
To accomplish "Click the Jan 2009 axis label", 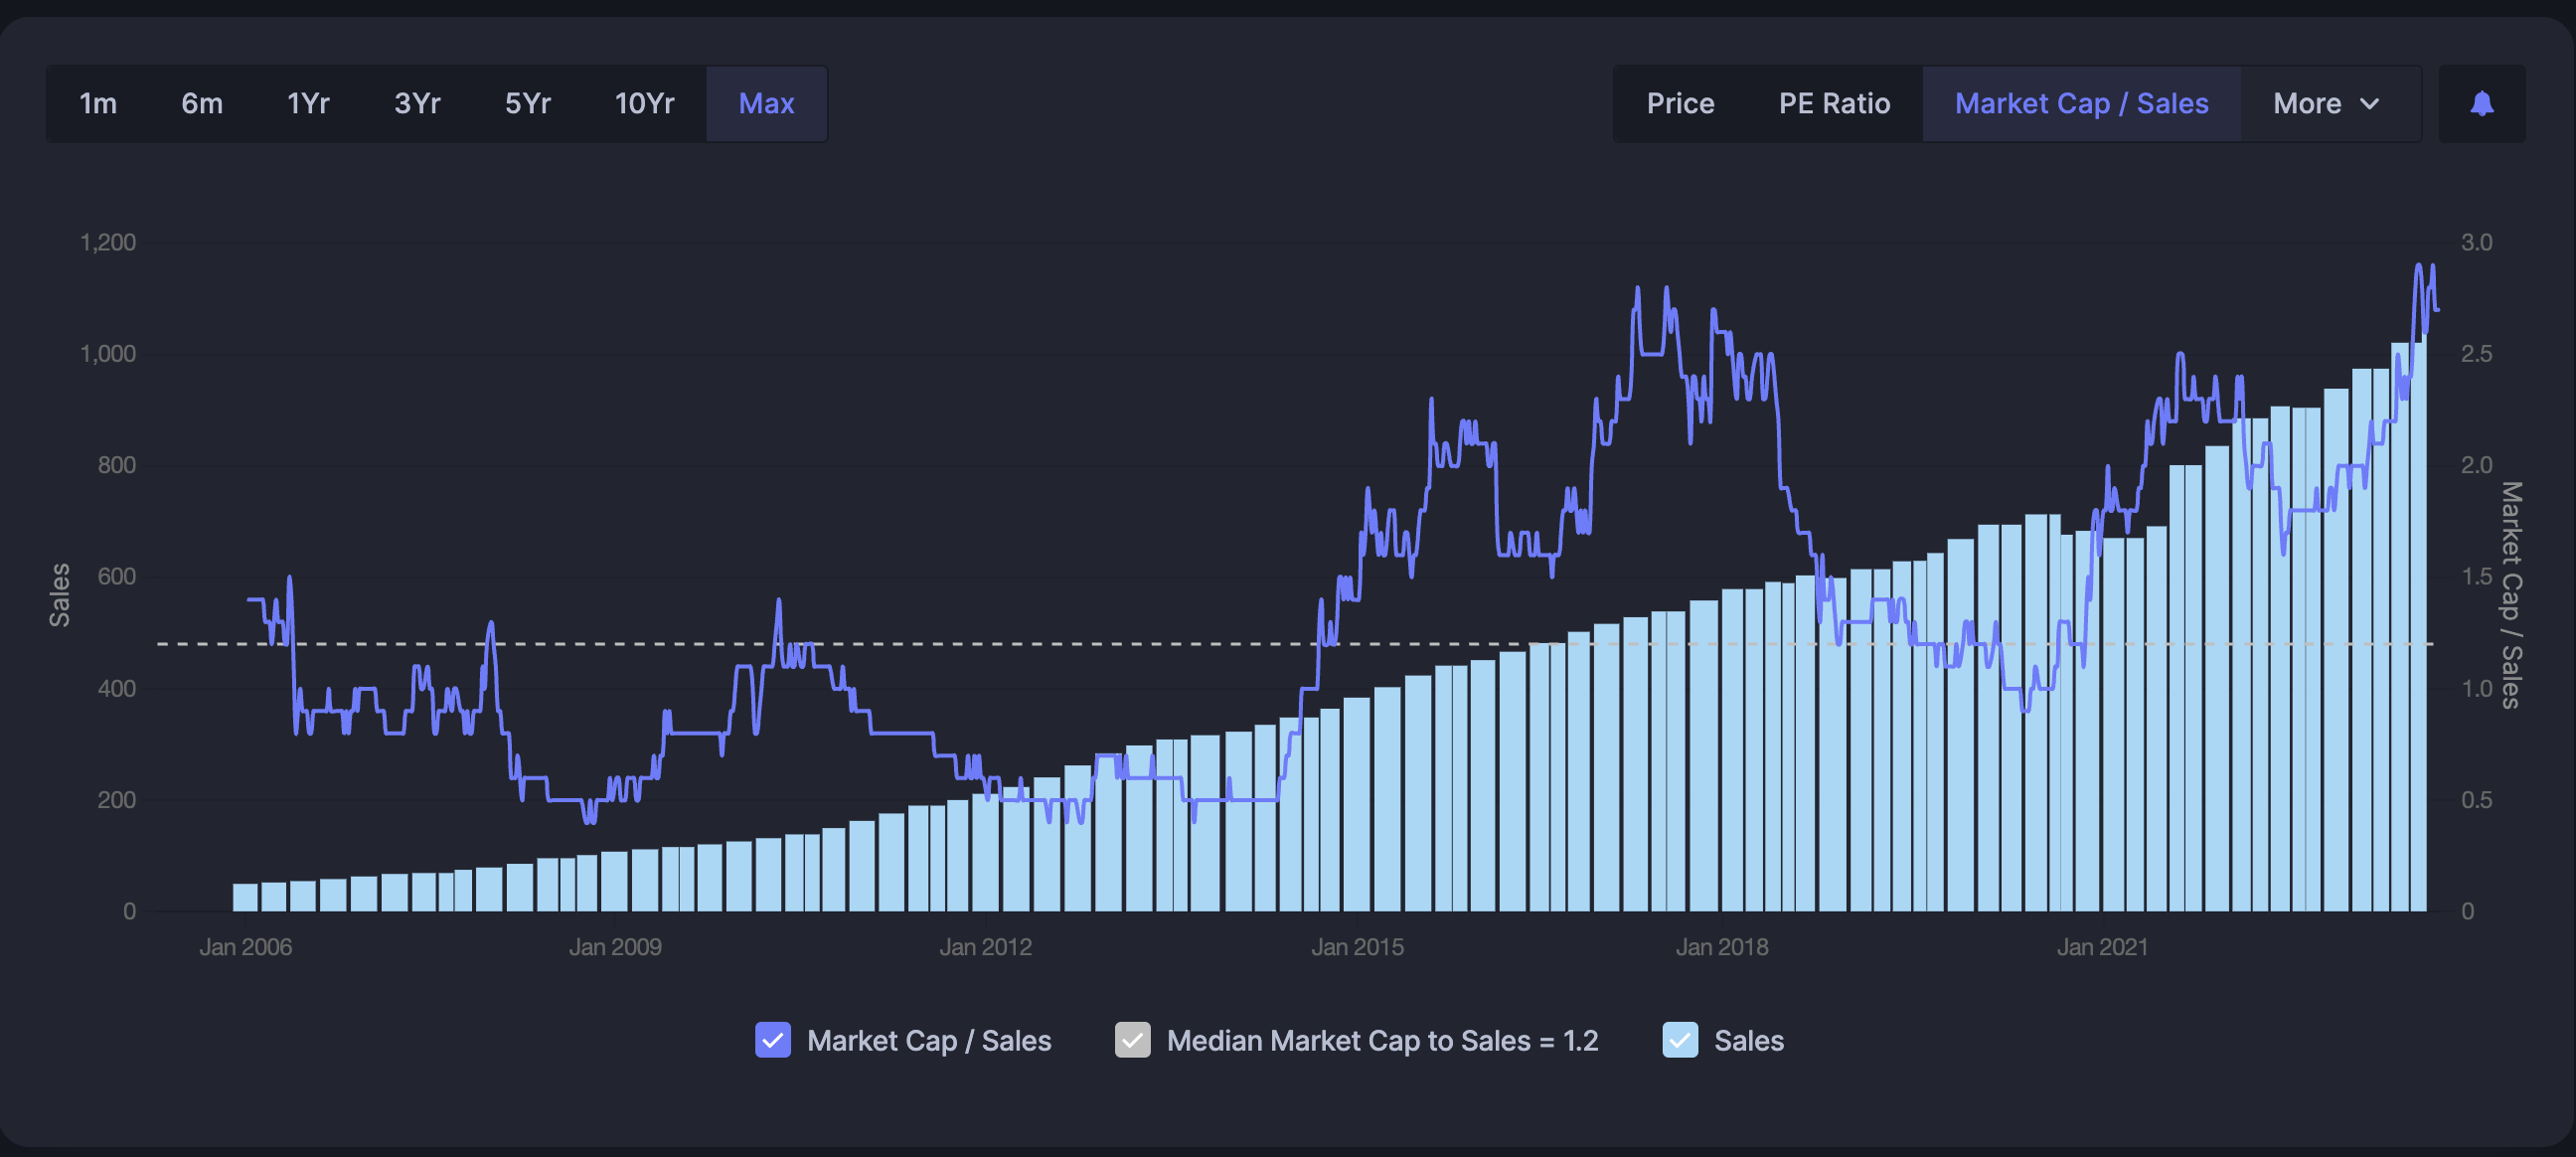I will tap(615, 947).
